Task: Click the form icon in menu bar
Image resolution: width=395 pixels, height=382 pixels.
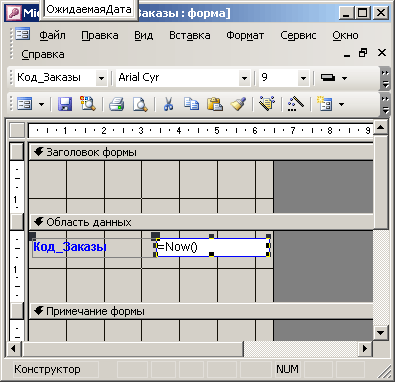Action: click(22, 34)
